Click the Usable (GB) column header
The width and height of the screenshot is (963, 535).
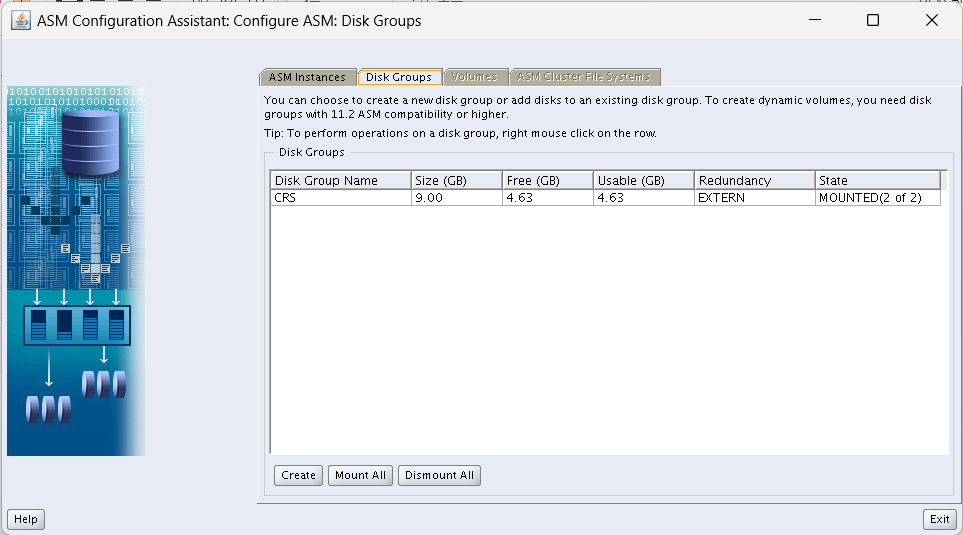click(x=644, y=180)
